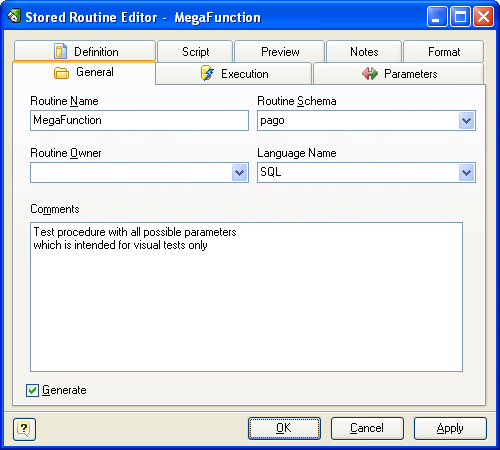Click the Execution lightning bolt icon
The width and height of the screenshot is (500, 450).
(x=207, y=73)
